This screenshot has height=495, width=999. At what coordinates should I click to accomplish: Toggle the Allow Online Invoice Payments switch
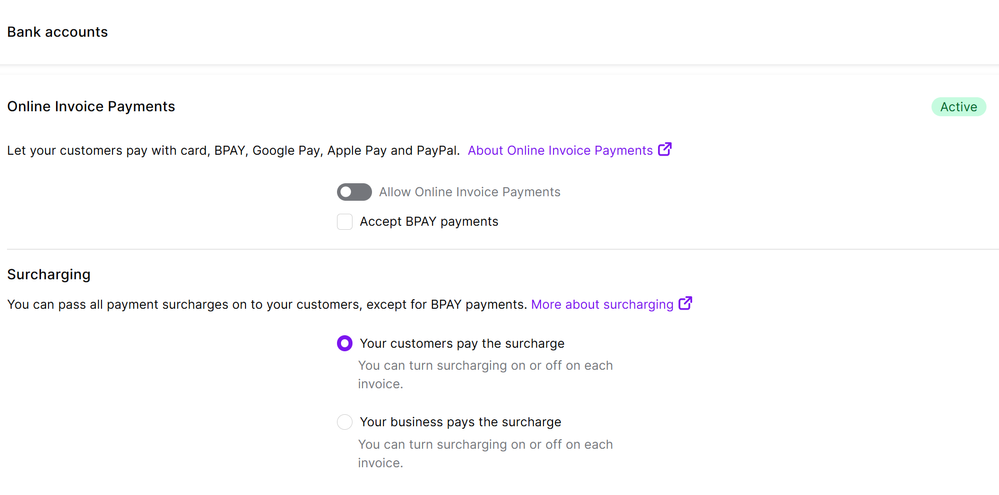pos(354,192)
